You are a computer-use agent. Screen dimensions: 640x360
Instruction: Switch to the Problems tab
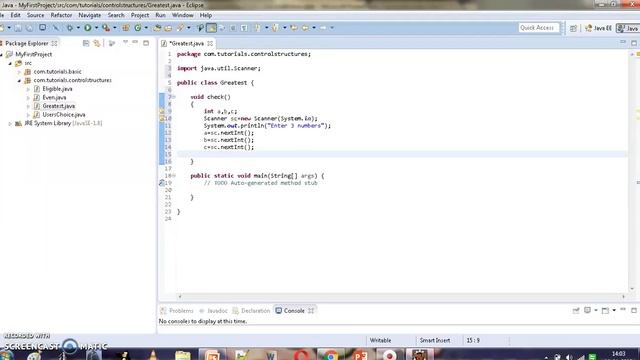click(177, 311)
